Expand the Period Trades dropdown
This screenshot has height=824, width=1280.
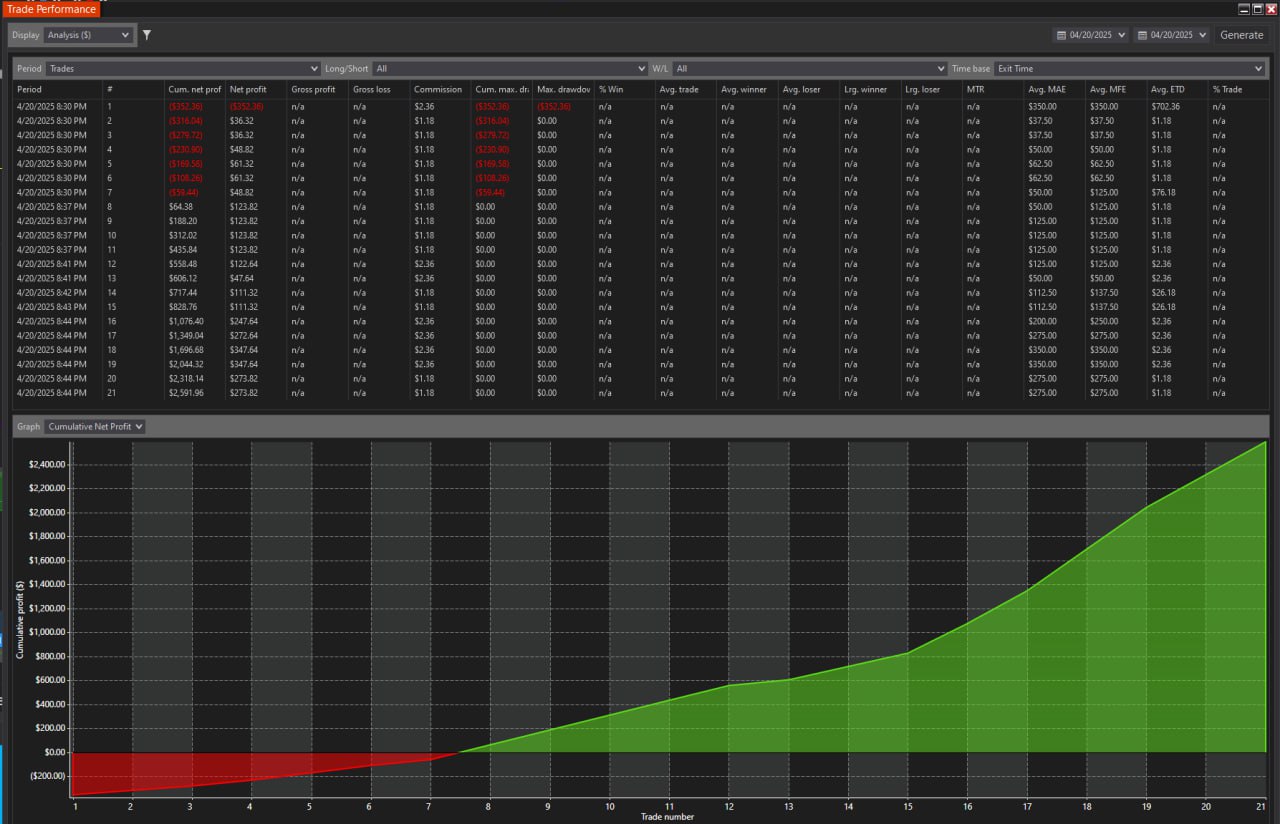[x=182, y=69]
